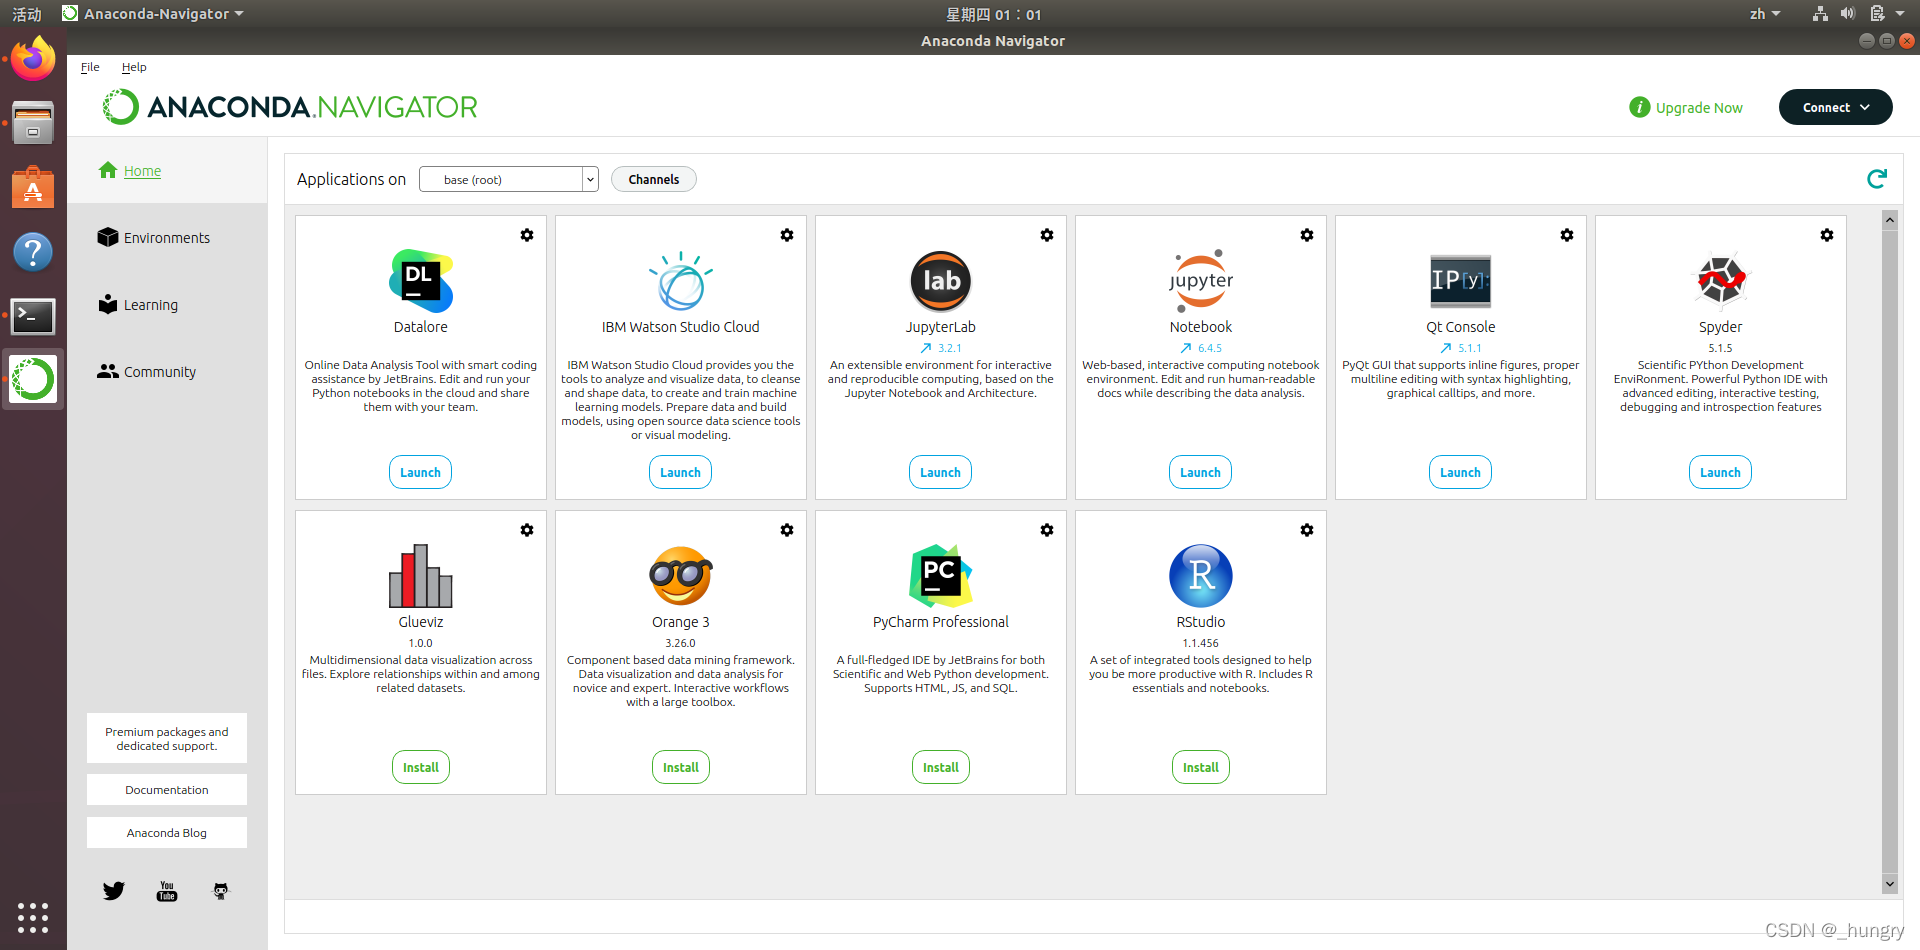This screenshot has height=950, width=1920.
Task: Open RStudio card settings gear
Action: (x=1307, y=530)
